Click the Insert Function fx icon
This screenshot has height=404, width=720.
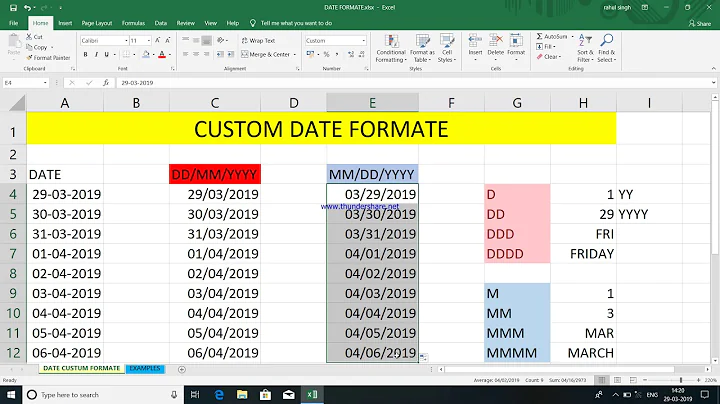[106, 83]
